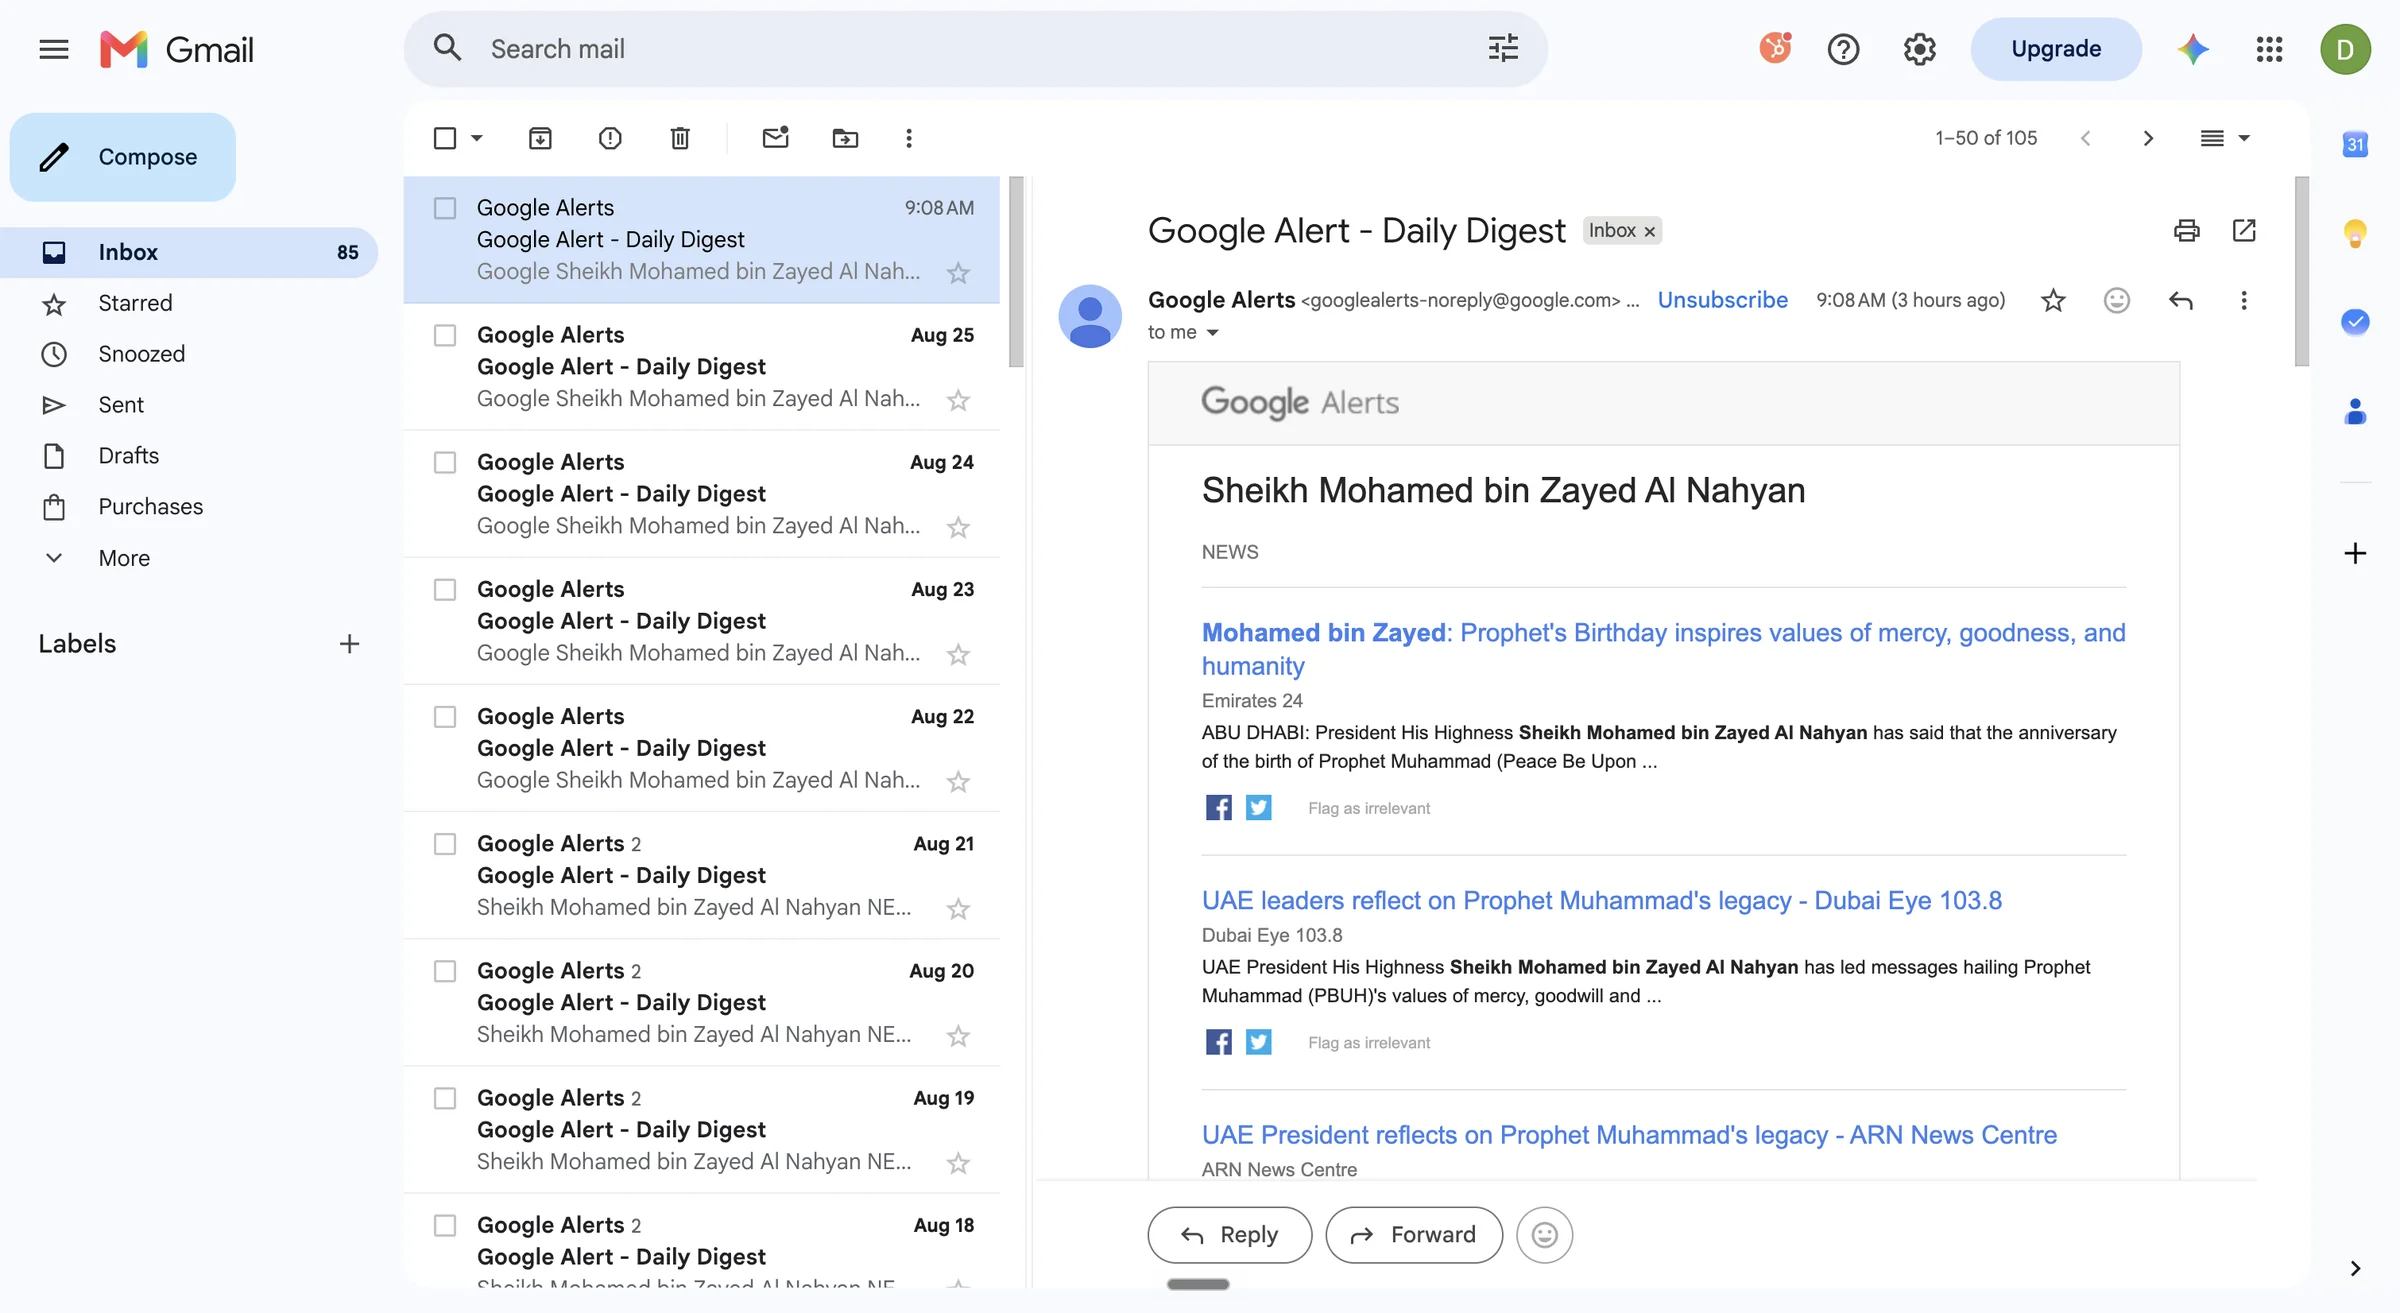Screen dimensions: 2400x1313
Task: Report spam using the exclamation icon
Action: pos(610,138)
